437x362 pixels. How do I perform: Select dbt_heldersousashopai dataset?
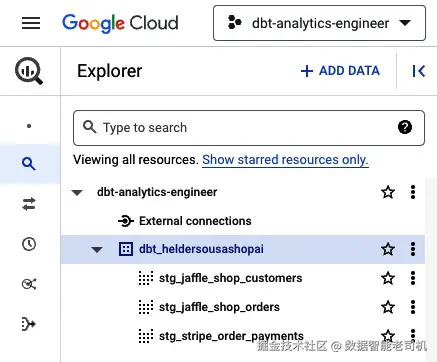click(201, 249)
